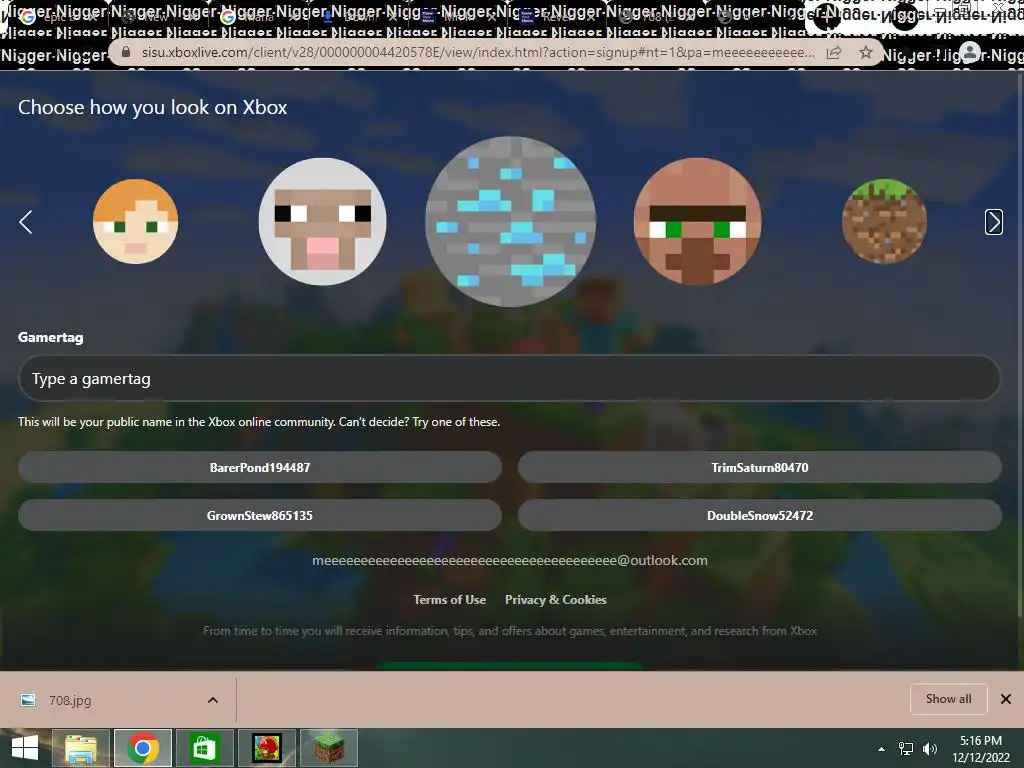Open Microsoft Store from the taskbar

[x=204, y=748]
